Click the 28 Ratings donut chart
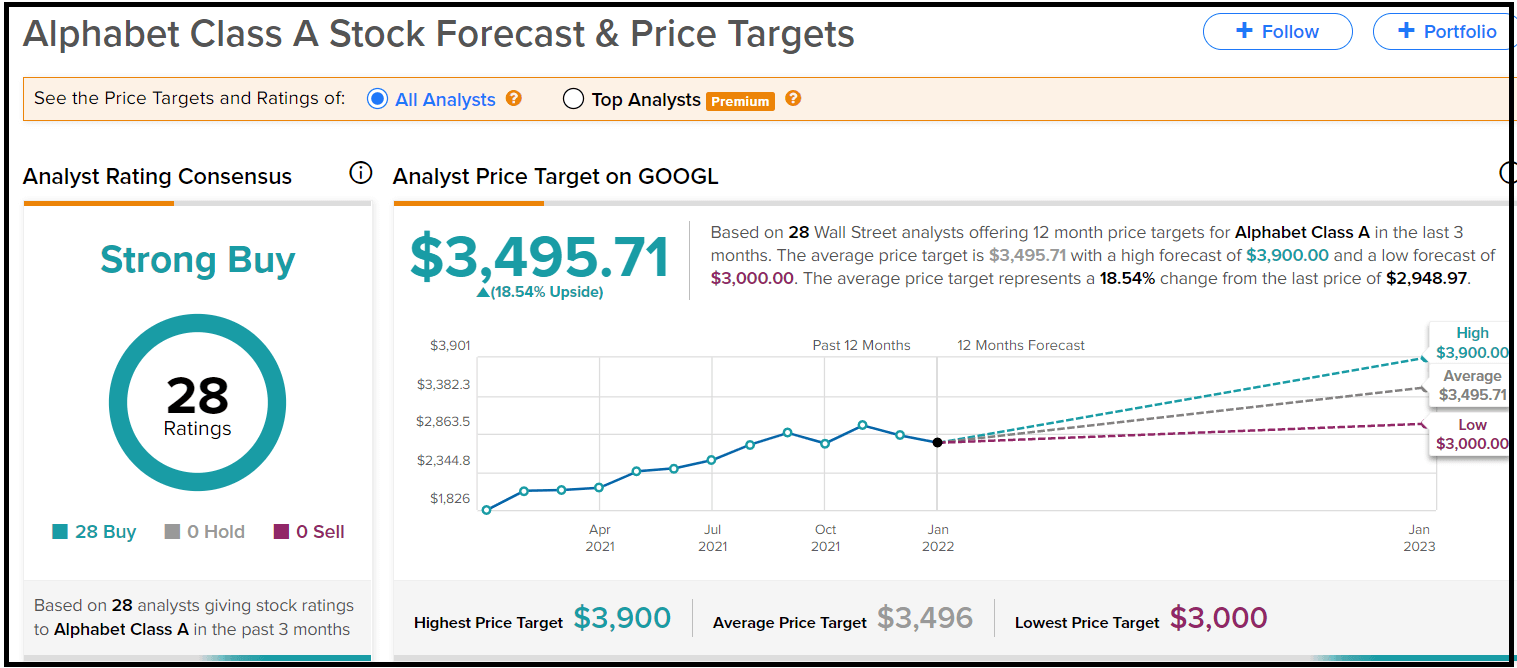This screenshot has width=1517, height=668. tap(197, 403)
